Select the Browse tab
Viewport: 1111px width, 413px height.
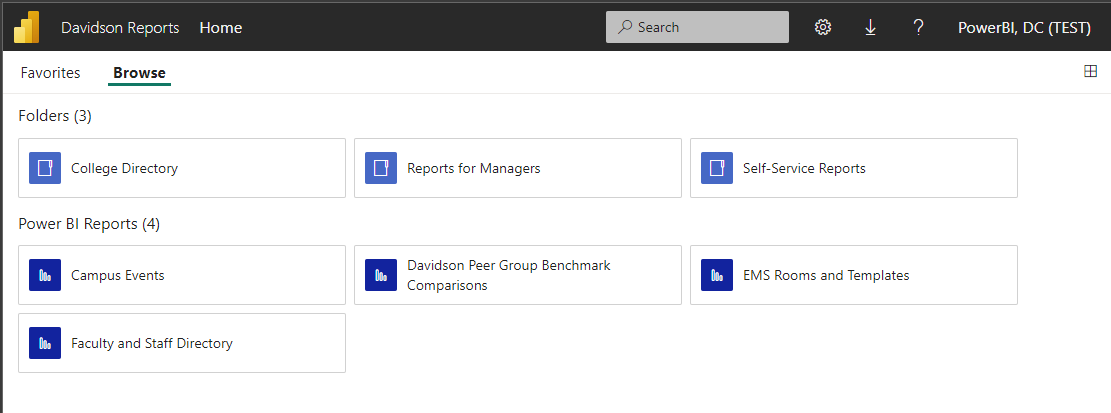click(x=140, y=73)
